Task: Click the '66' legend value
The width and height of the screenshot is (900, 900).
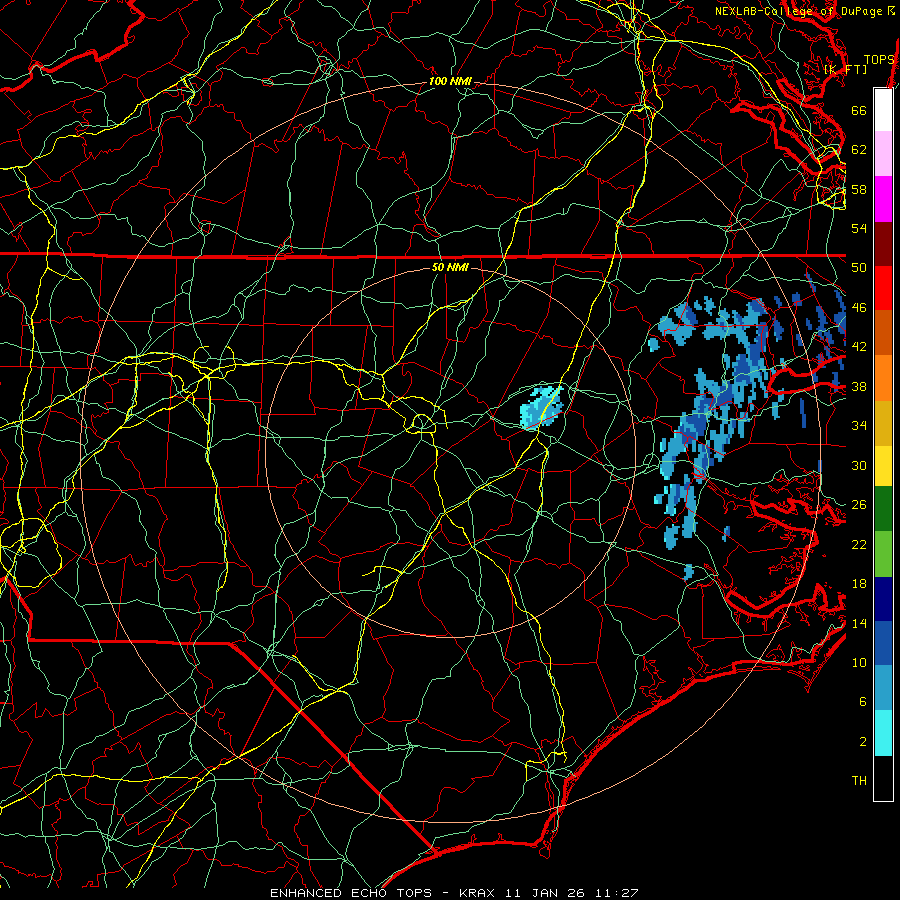Action: (x=859, y=110)
